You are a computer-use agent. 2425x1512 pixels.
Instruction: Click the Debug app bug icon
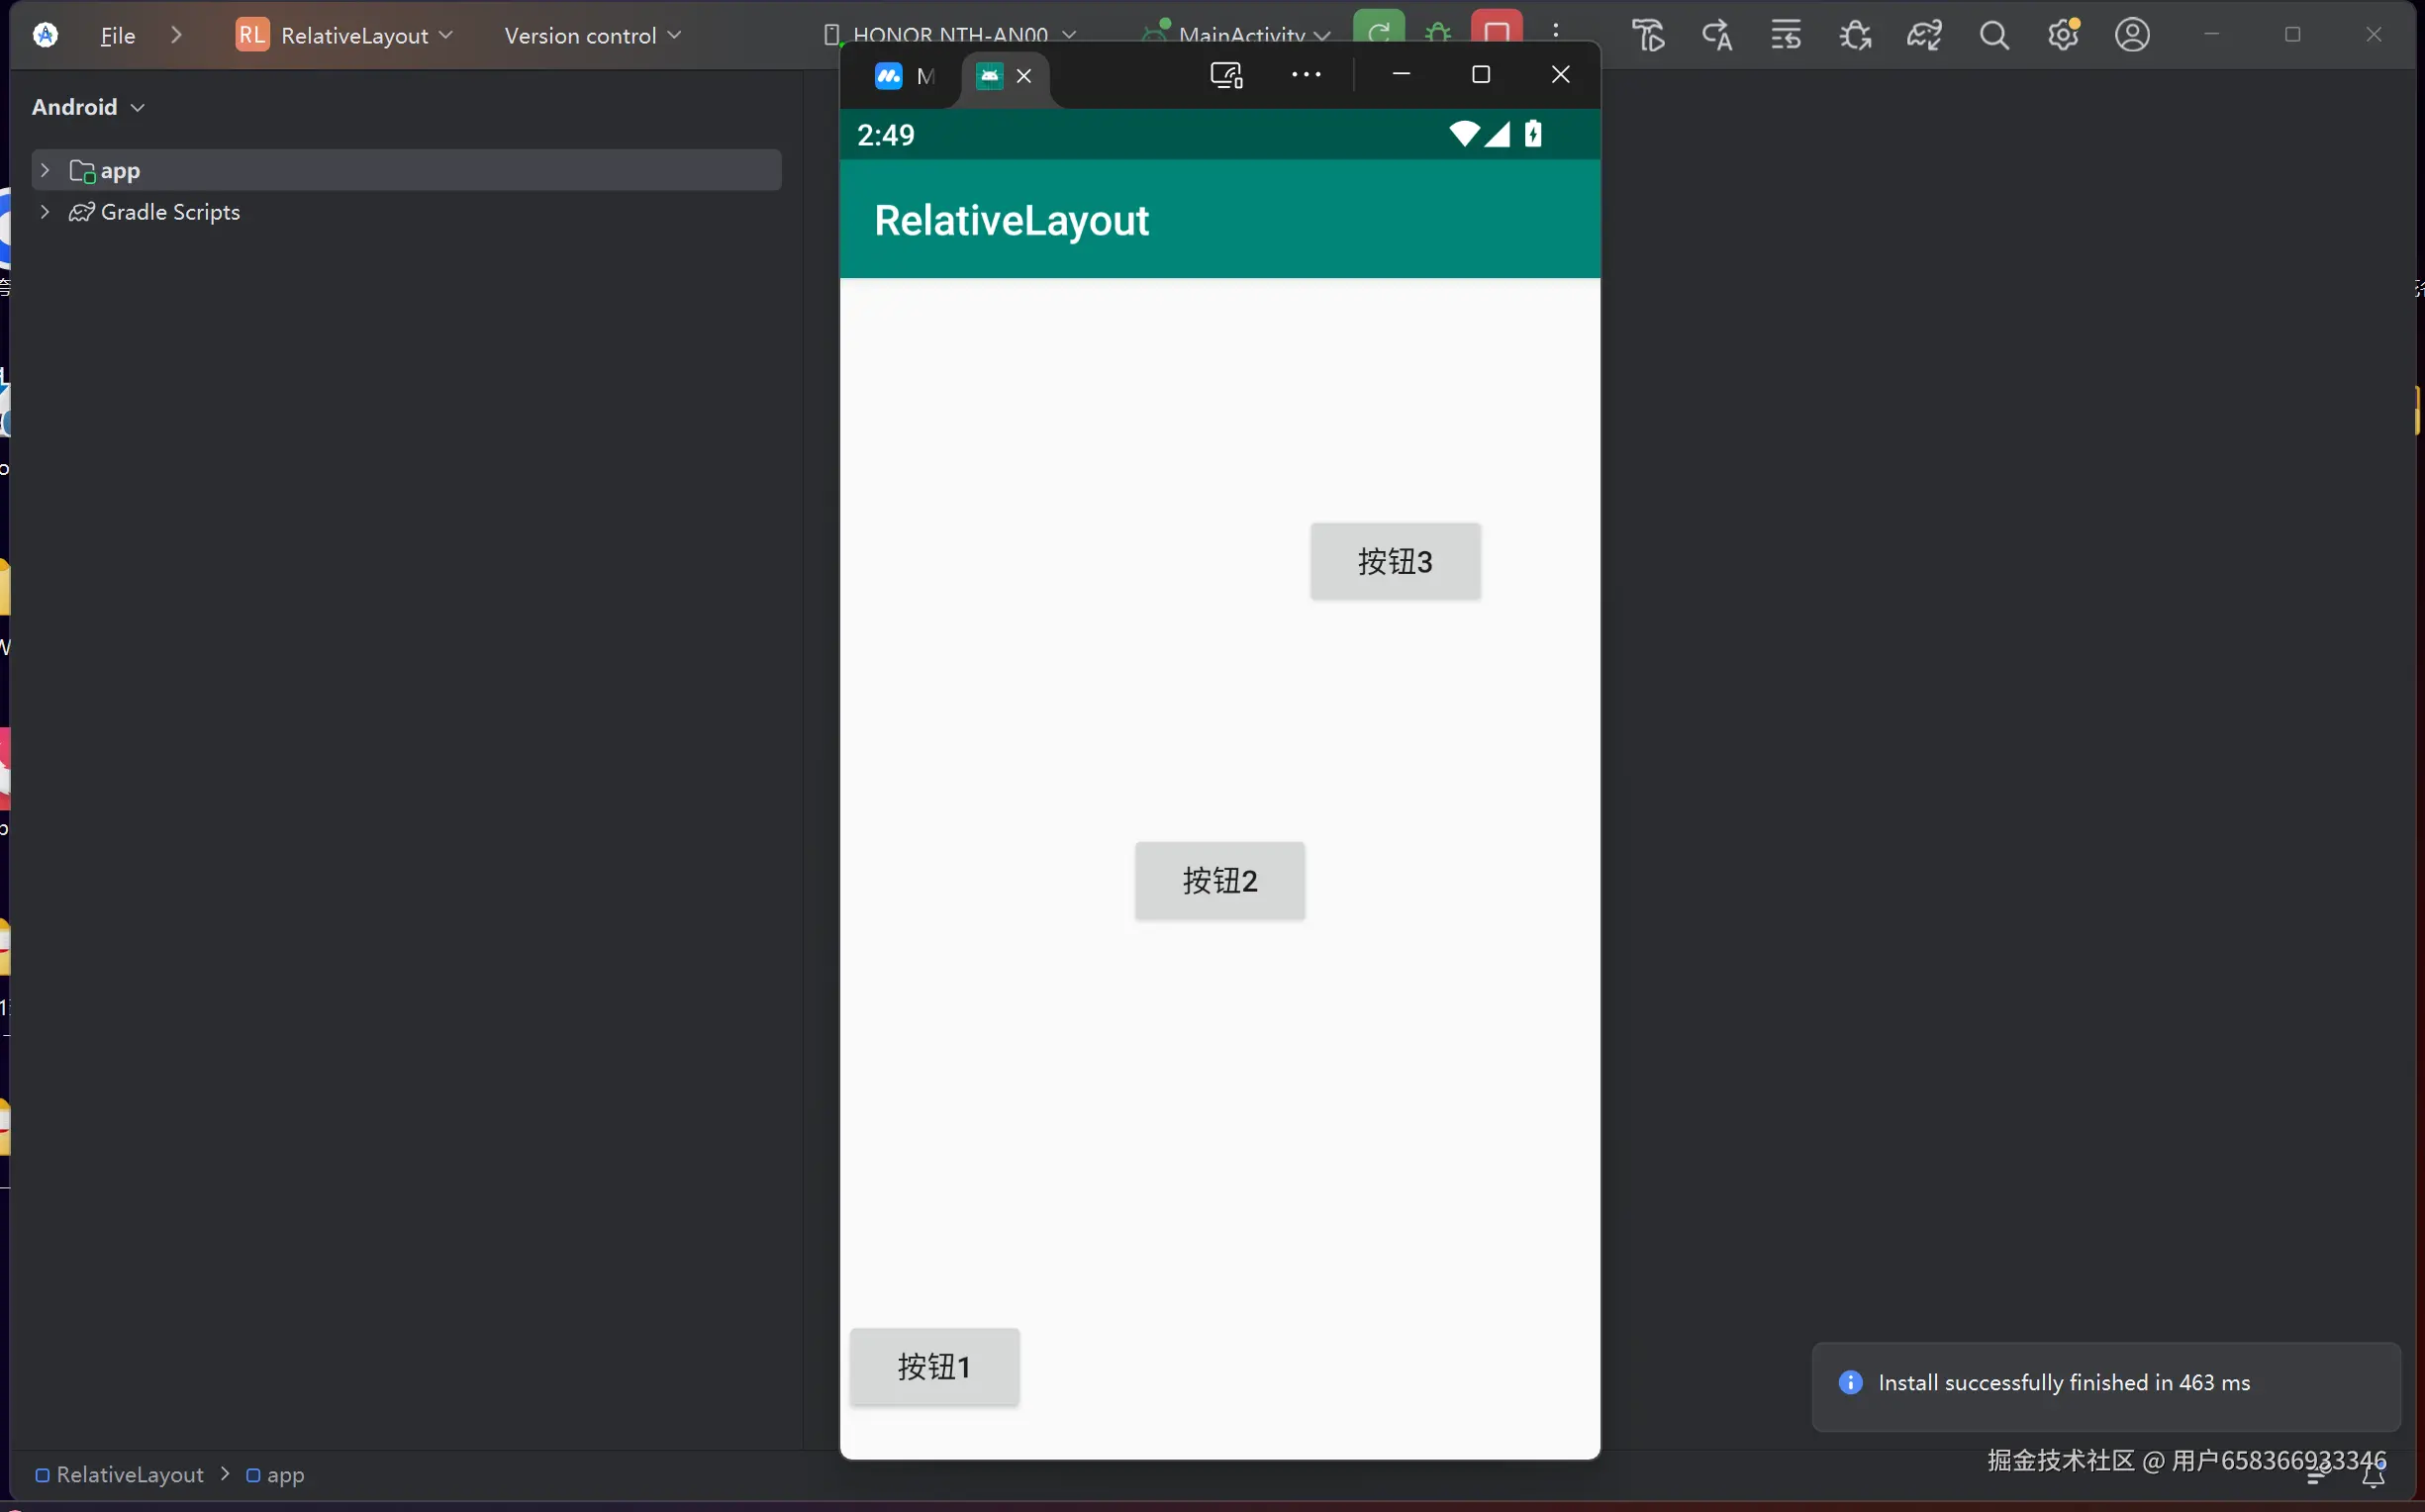(1438, 32)
